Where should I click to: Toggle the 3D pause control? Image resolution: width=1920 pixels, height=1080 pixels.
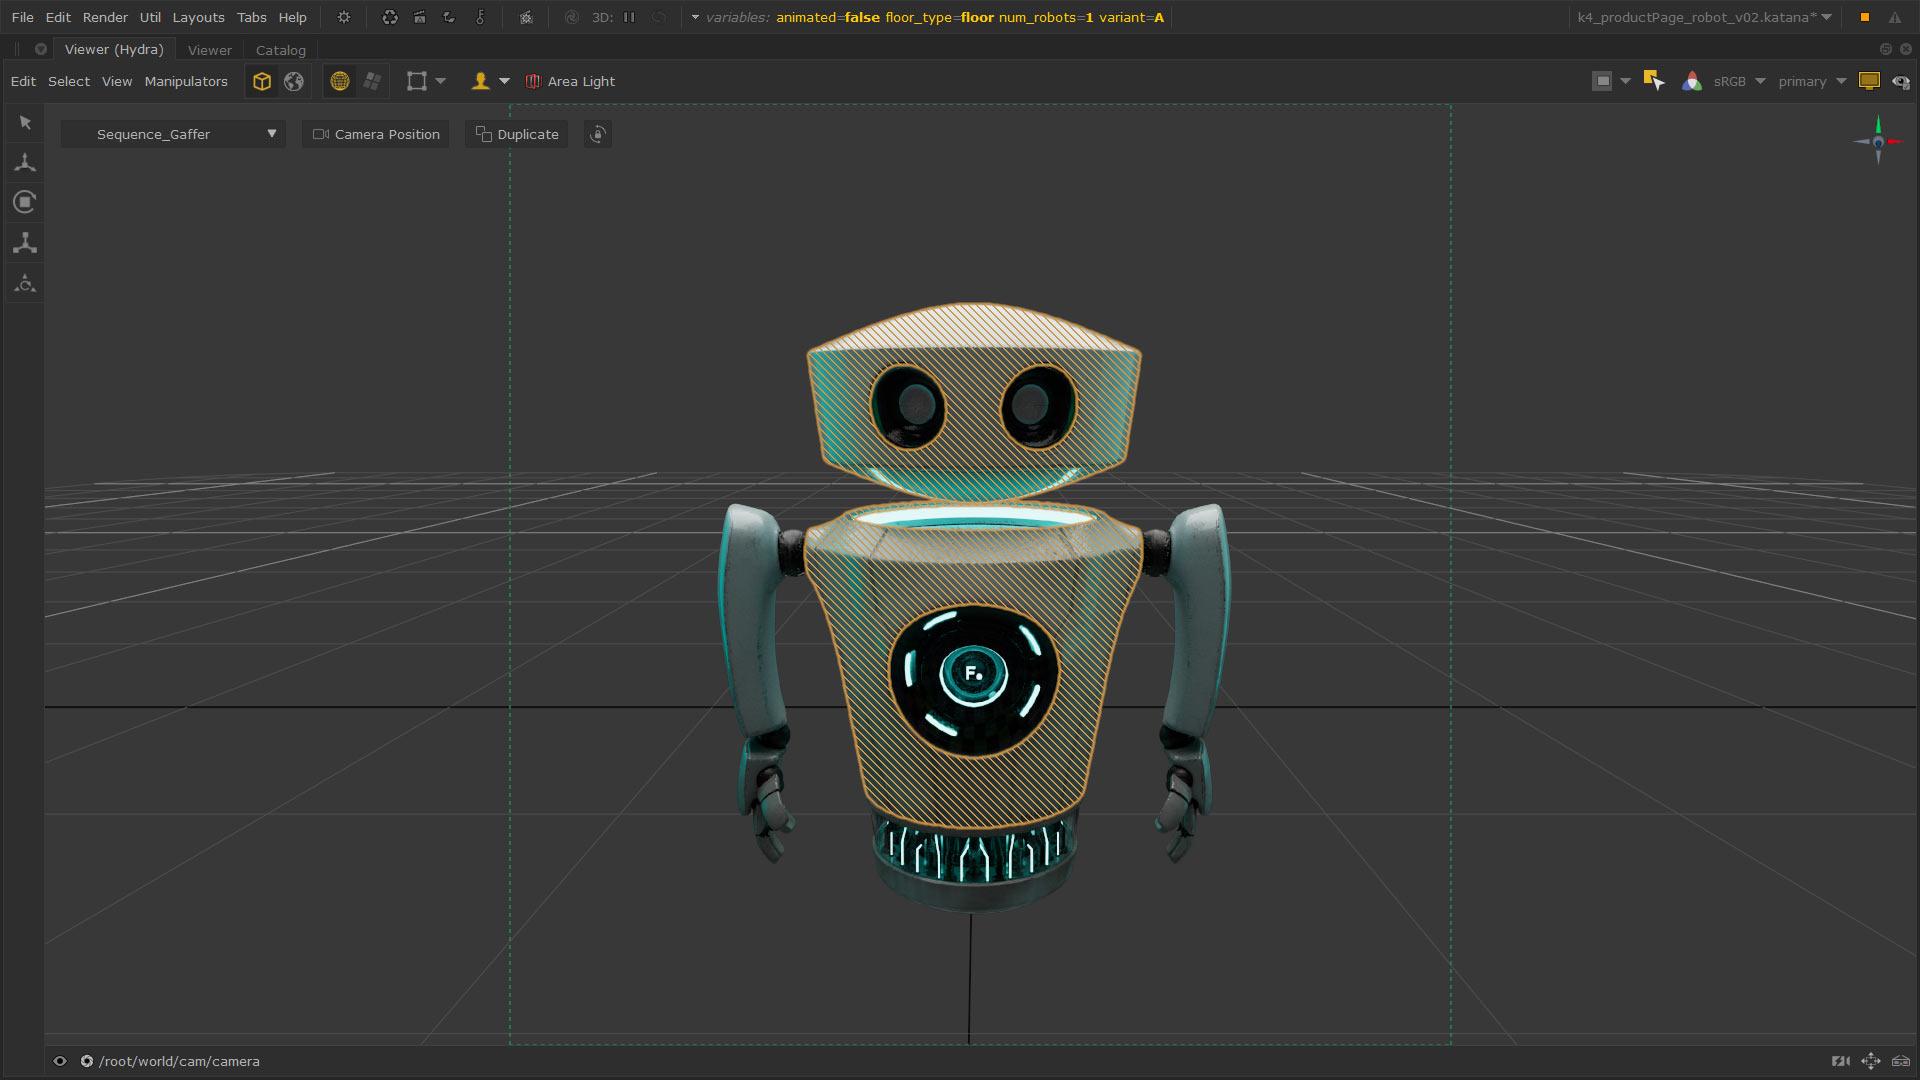[x=629, y=18]
